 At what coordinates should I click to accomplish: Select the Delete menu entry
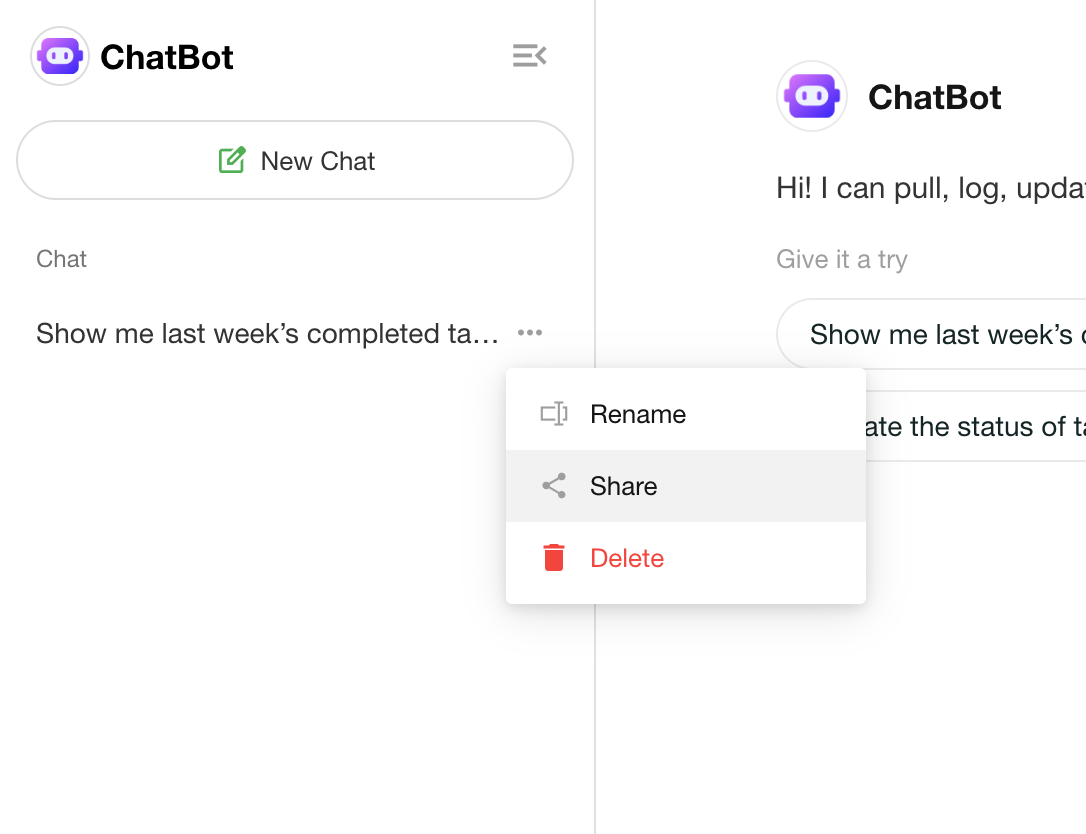[x=627, y=558]
